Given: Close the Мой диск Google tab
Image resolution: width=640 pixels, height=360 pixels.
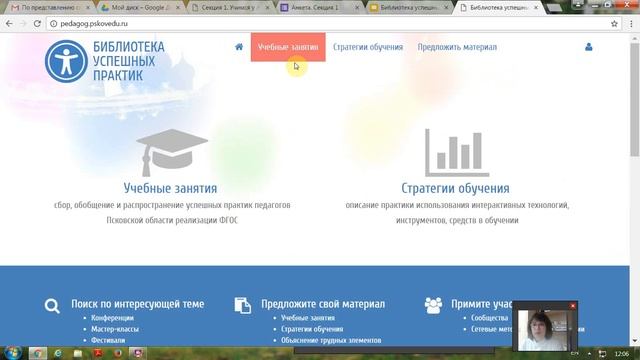Looking at the screenshot, I should coord(178,7).
